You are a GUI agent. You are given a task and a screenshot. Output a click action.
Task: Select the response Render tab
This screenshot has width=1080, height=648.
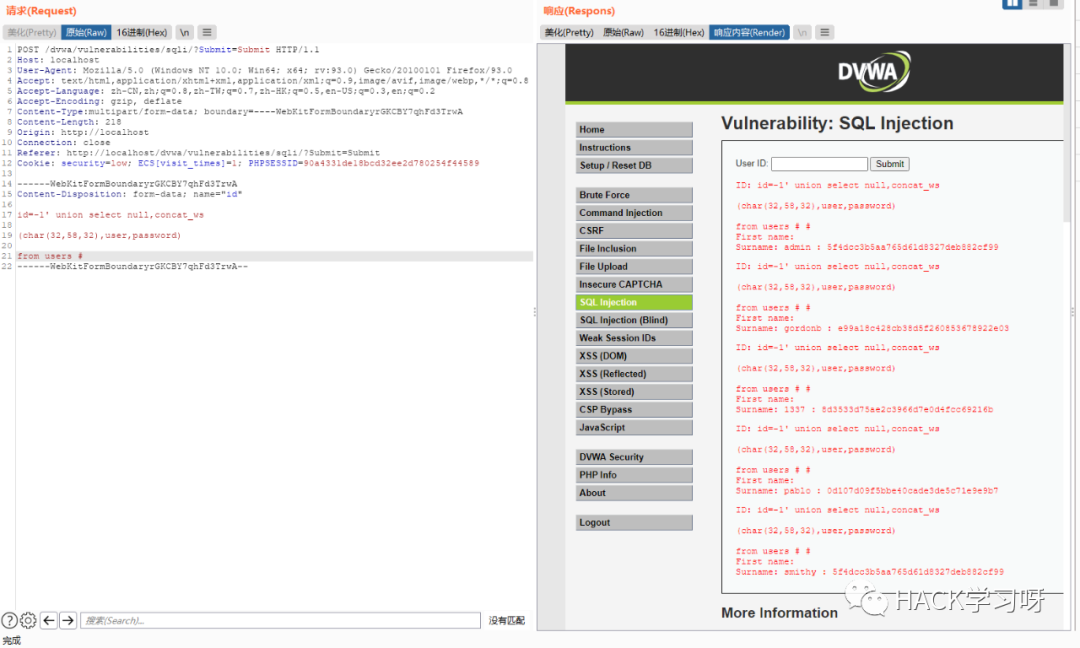click(x=749, y=32)
